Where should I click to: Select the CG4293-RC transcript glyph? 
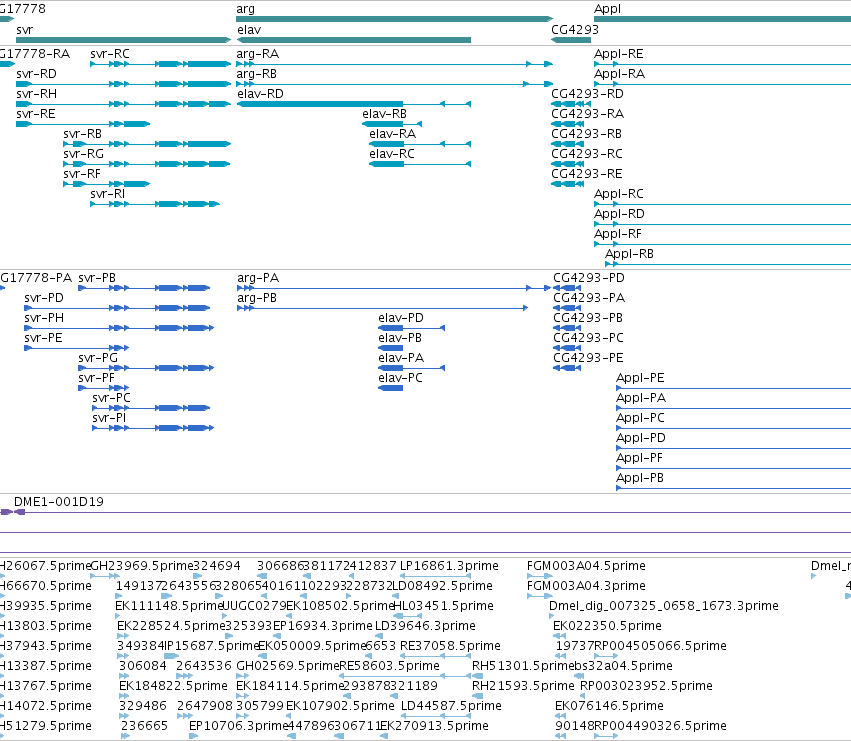click(x=568, y=164)
